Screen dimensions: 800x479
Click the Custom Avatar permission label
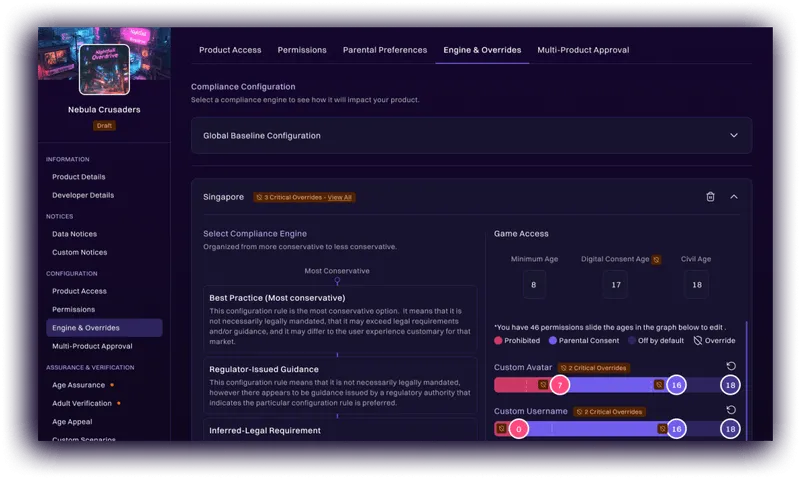(x=523, y=367)
